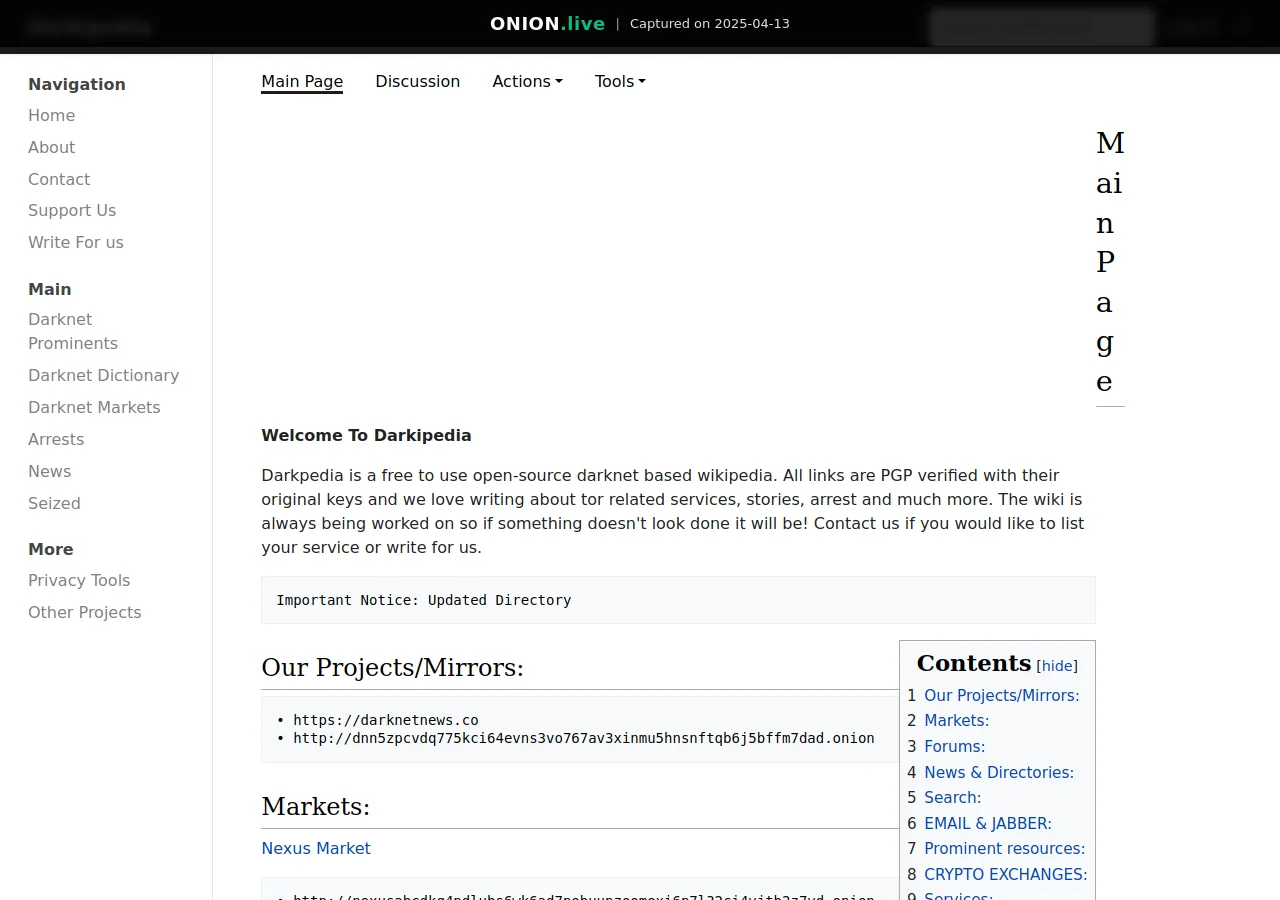Screen dimensions: 1280x900
Task: View the Seized page
Action: (x=54, y=503)
